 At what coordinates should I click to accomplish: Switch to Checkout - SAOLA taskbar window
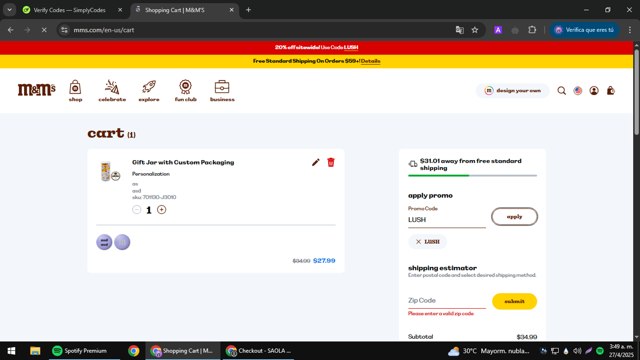click(x=259, y=351)
